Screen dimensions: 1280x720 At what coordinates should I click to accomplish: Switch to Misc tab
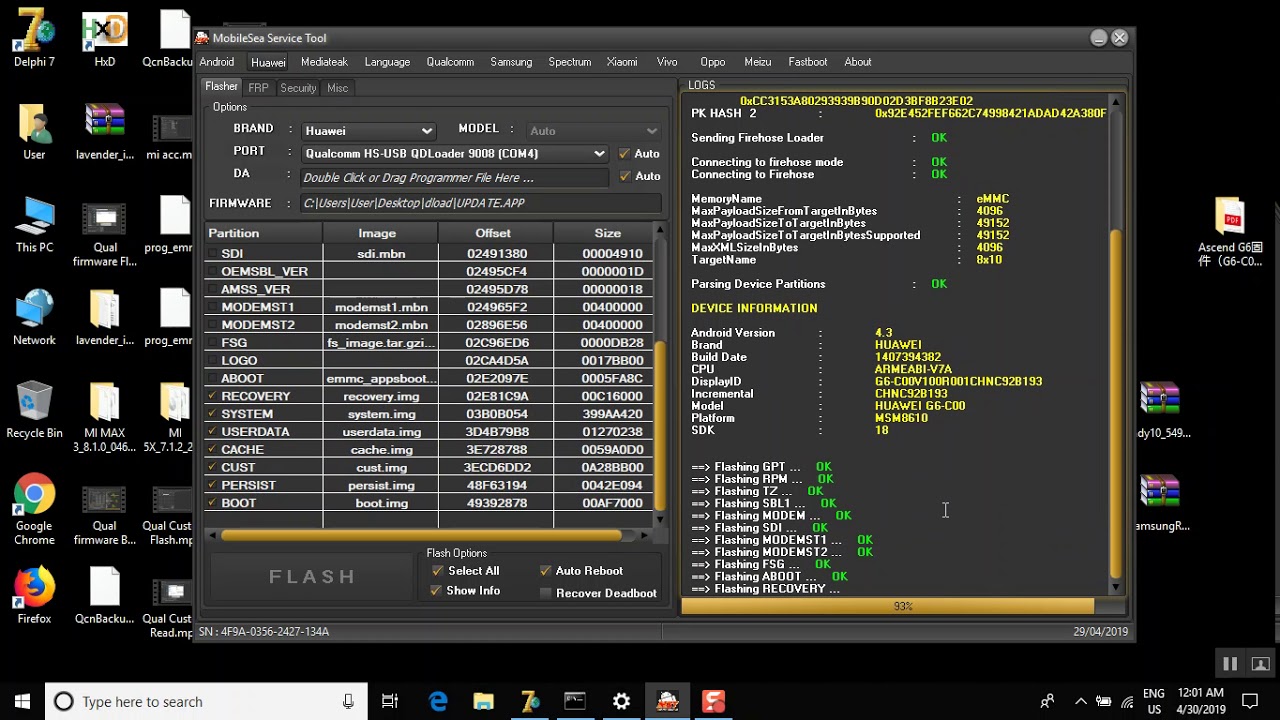[337, 88]
